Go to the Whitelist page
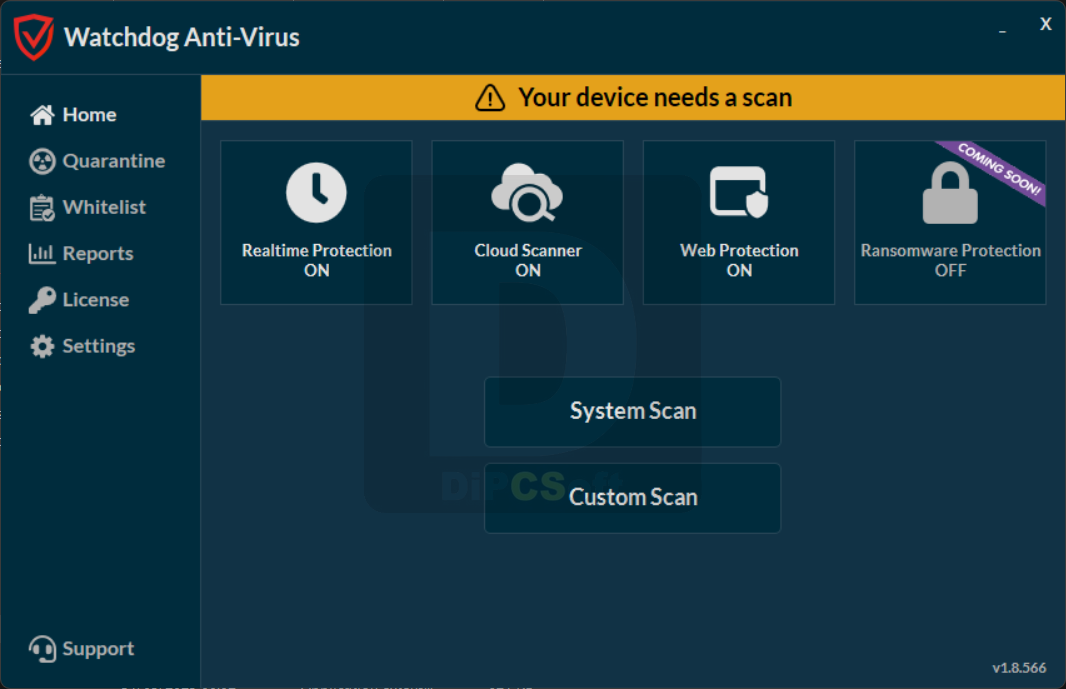 (x=88, y=207)
